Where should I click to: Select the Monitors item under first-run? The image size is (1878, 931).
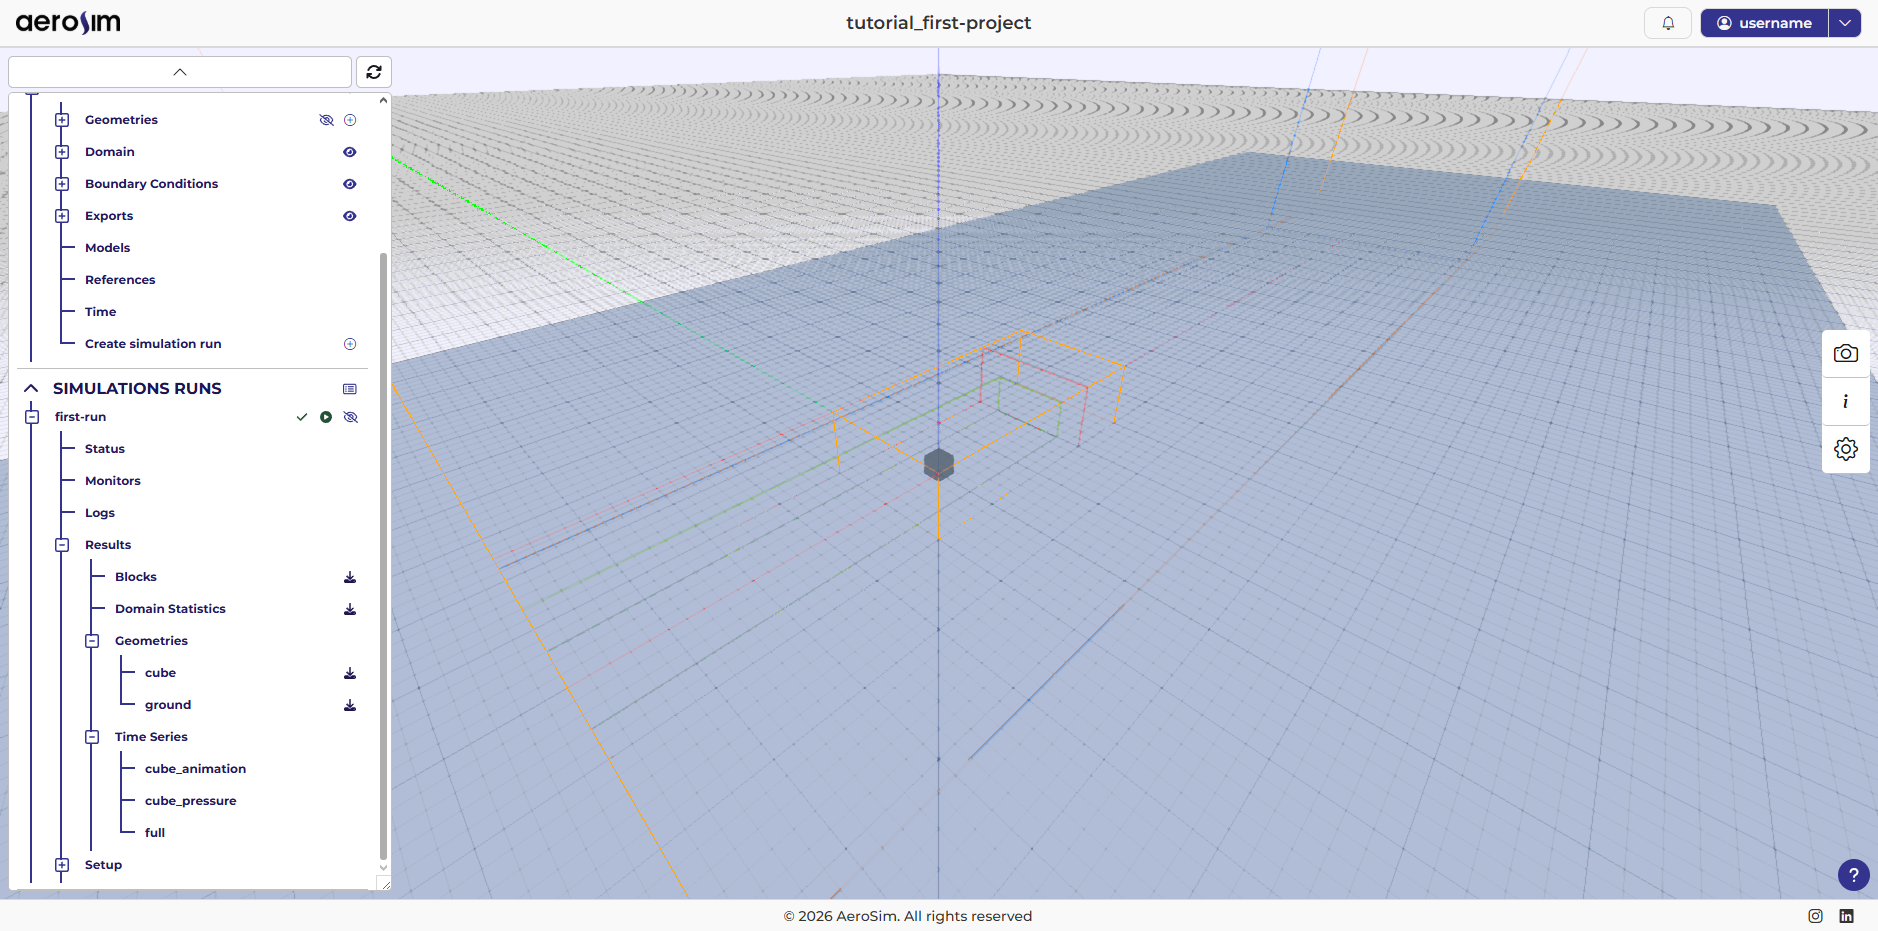[113, 481]
